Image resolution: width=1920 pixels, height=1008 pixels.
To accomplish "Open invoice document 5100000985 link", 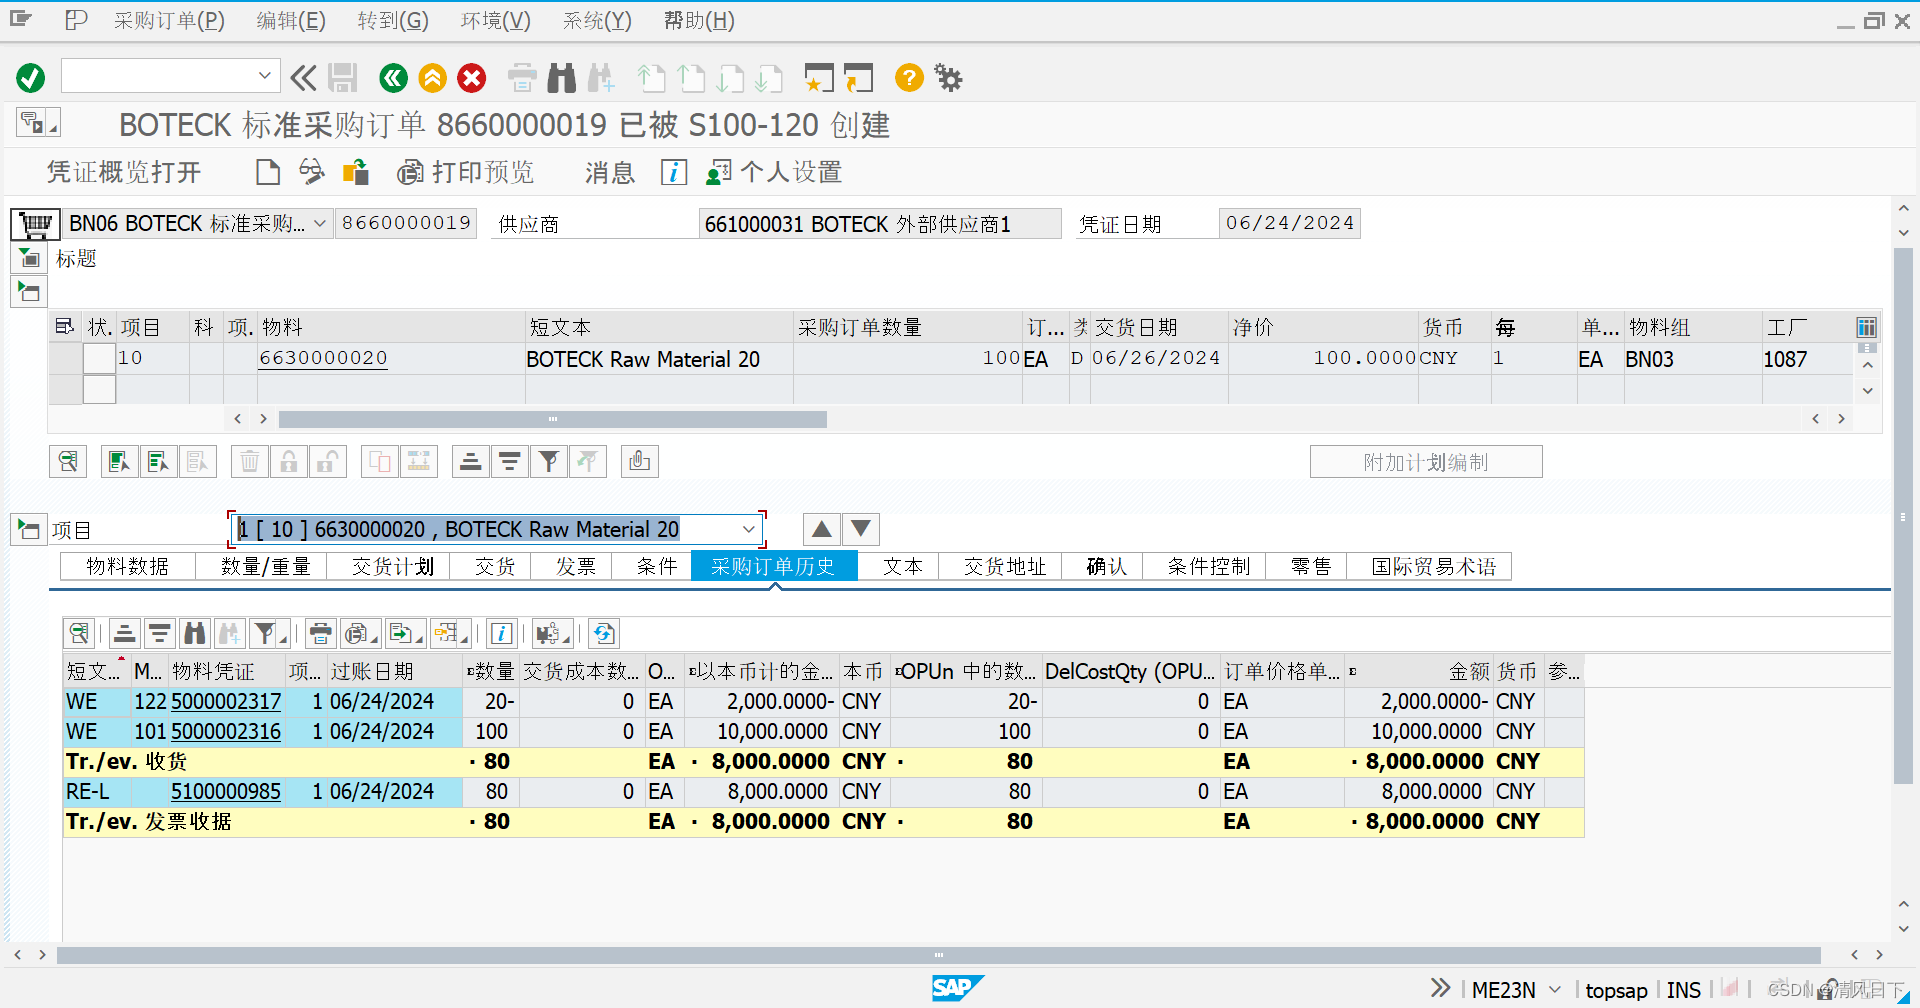I will 226,791.
